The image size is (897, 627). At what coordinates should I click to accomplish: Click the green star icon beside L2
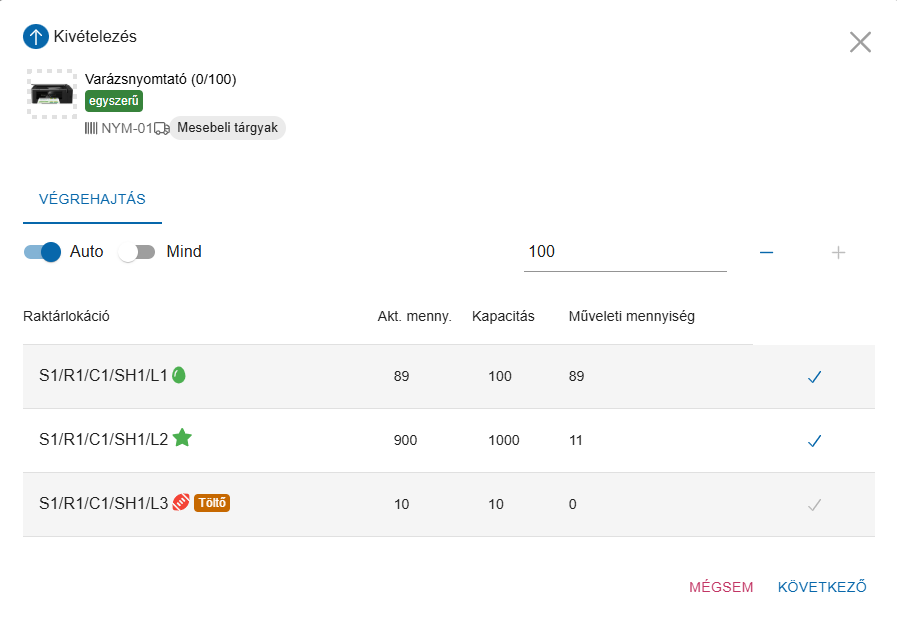pyautogui.click(x=182, y=438)
